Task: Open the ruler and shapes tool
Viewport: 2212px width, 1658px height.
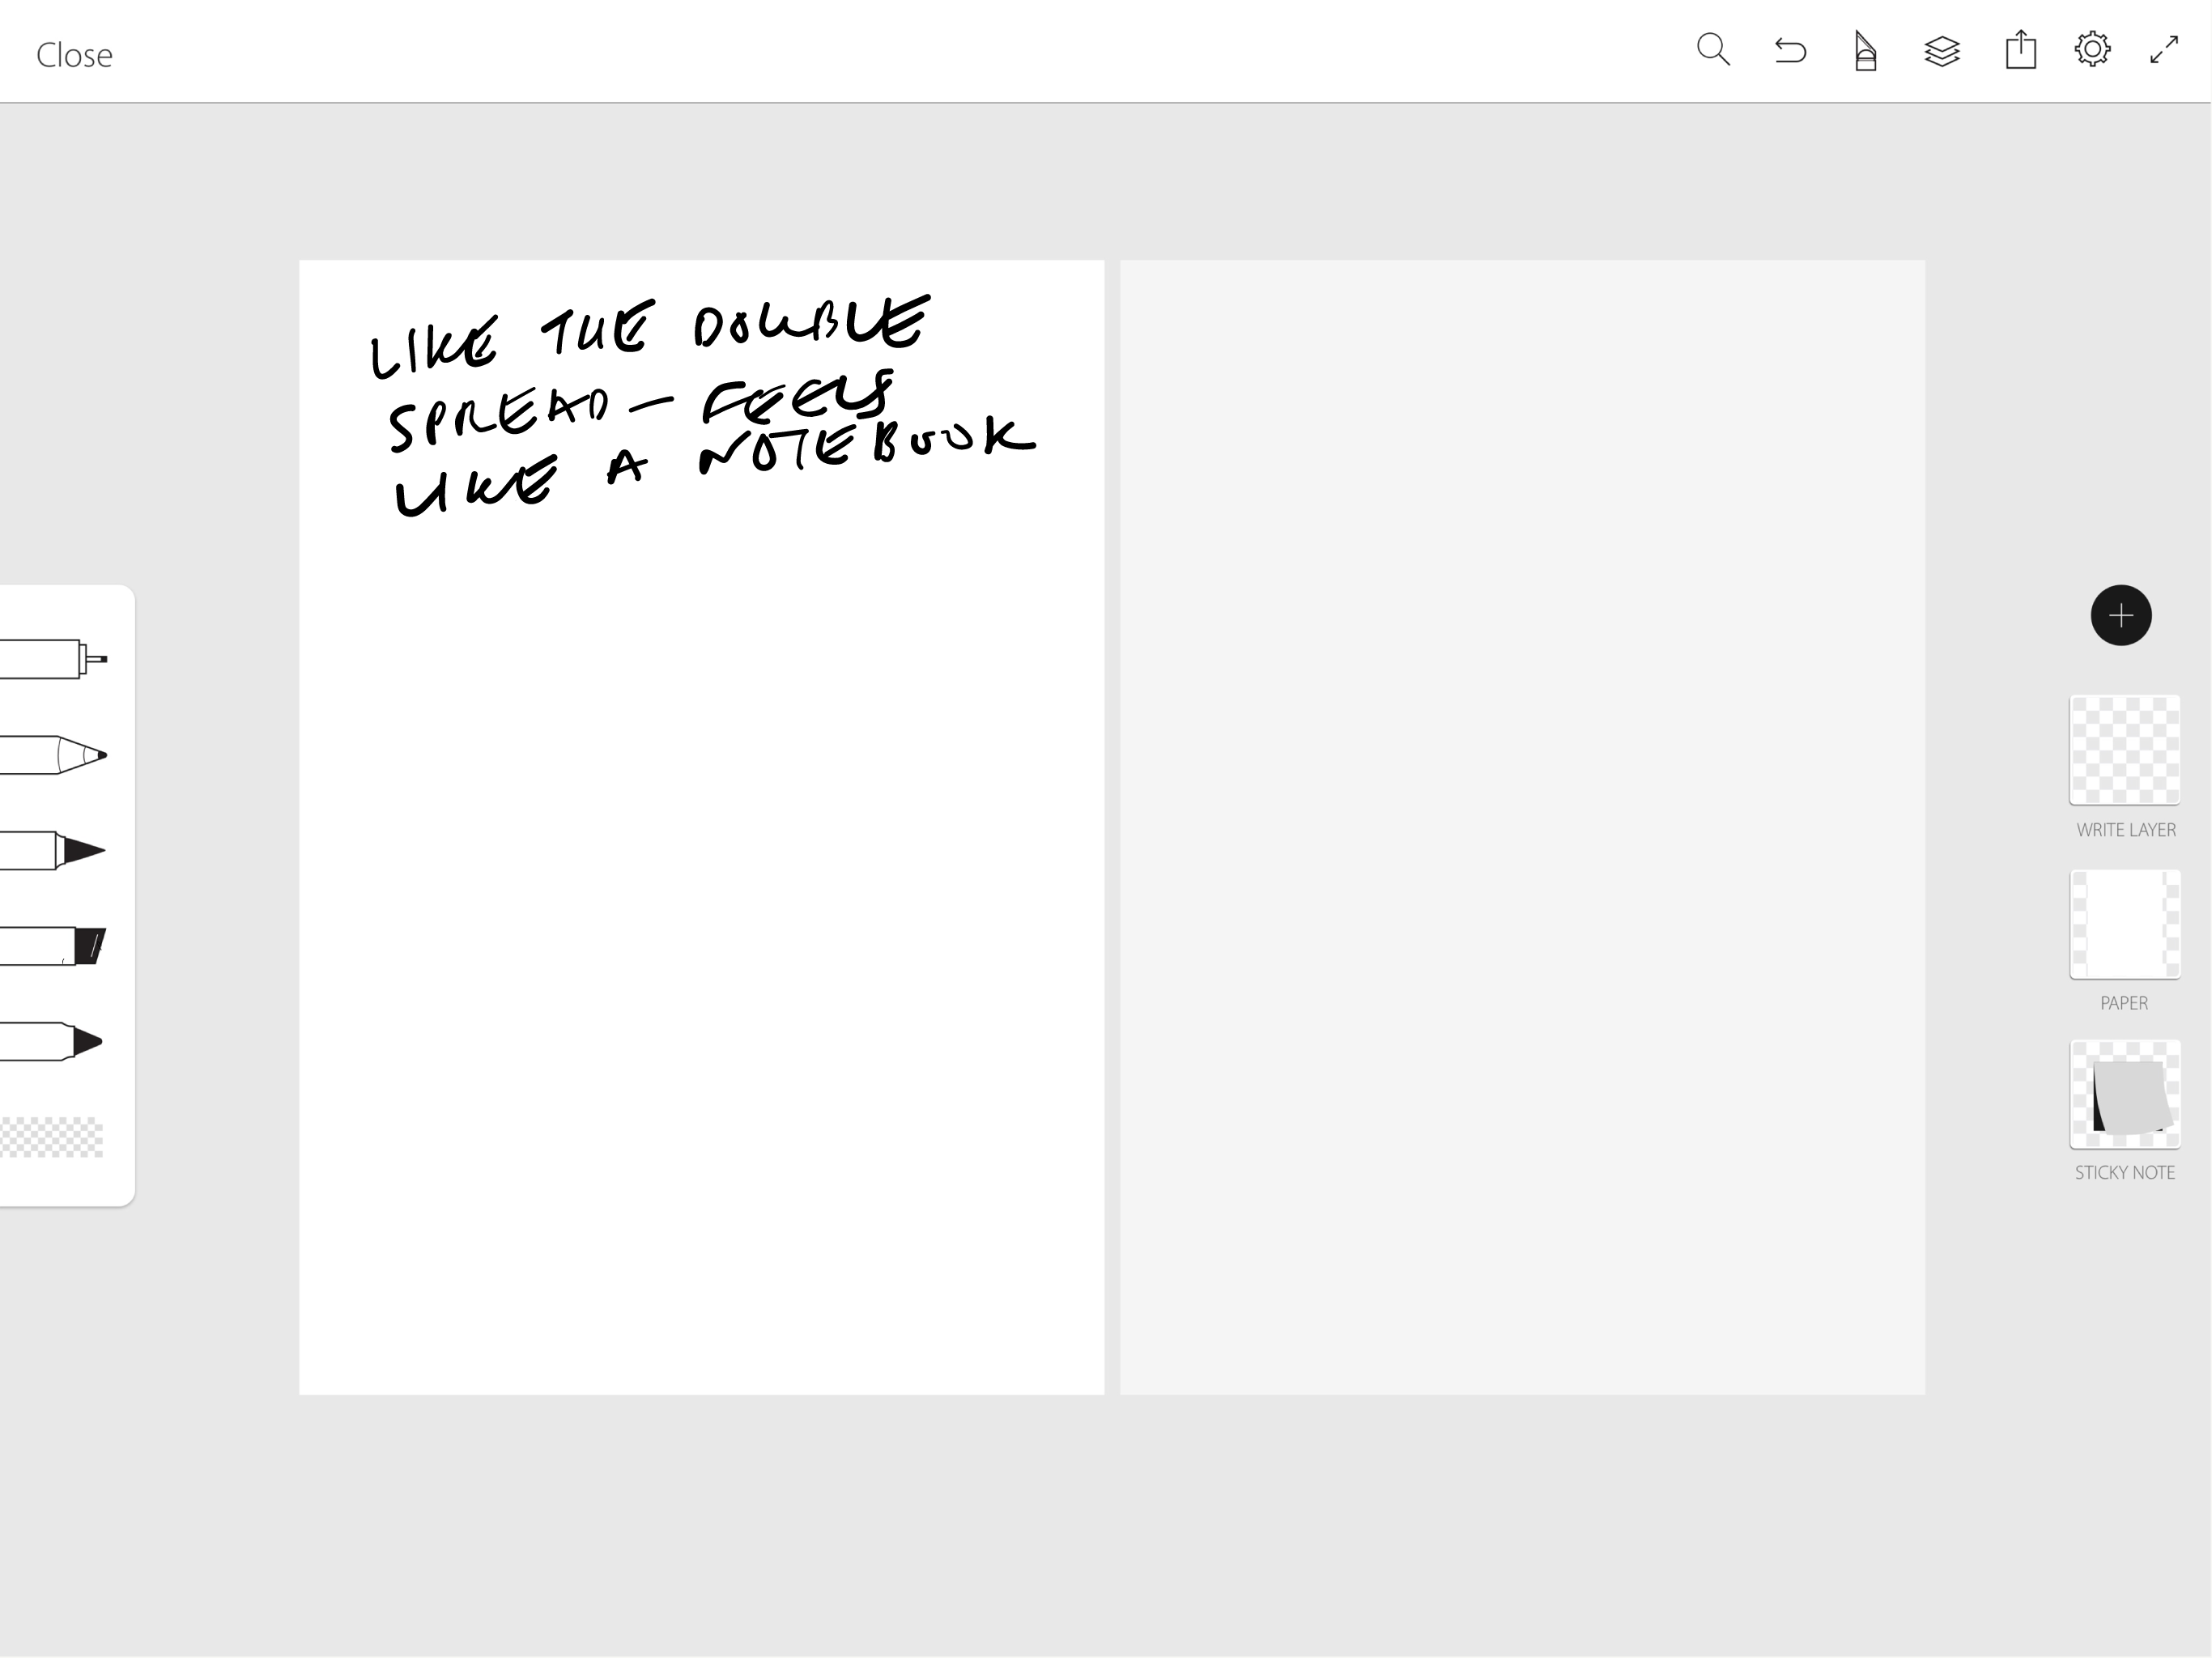Action: [1865, 51]
